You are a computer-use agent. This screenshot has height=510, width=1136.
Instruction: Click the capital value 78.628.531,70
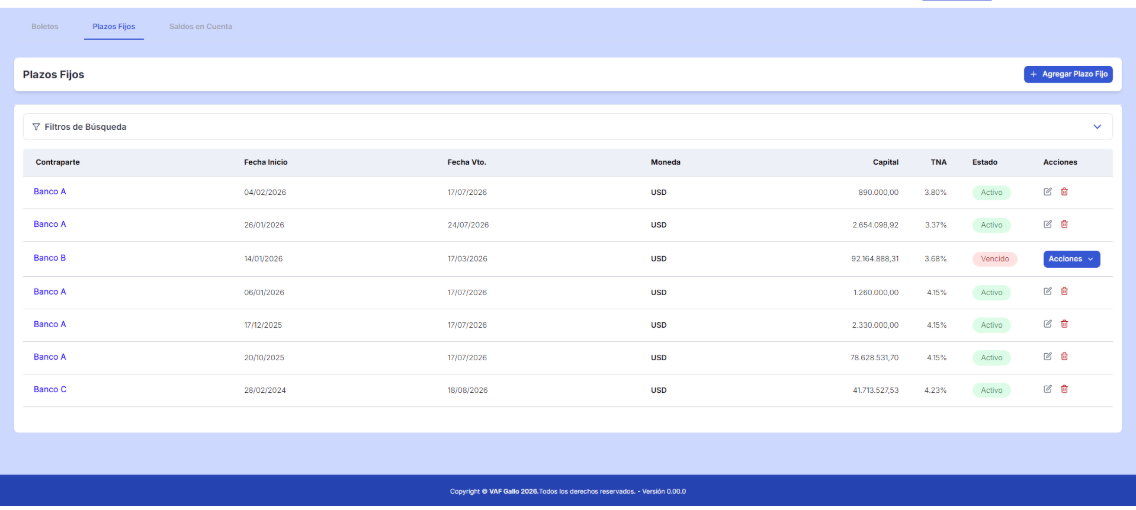tap(872, 357)
